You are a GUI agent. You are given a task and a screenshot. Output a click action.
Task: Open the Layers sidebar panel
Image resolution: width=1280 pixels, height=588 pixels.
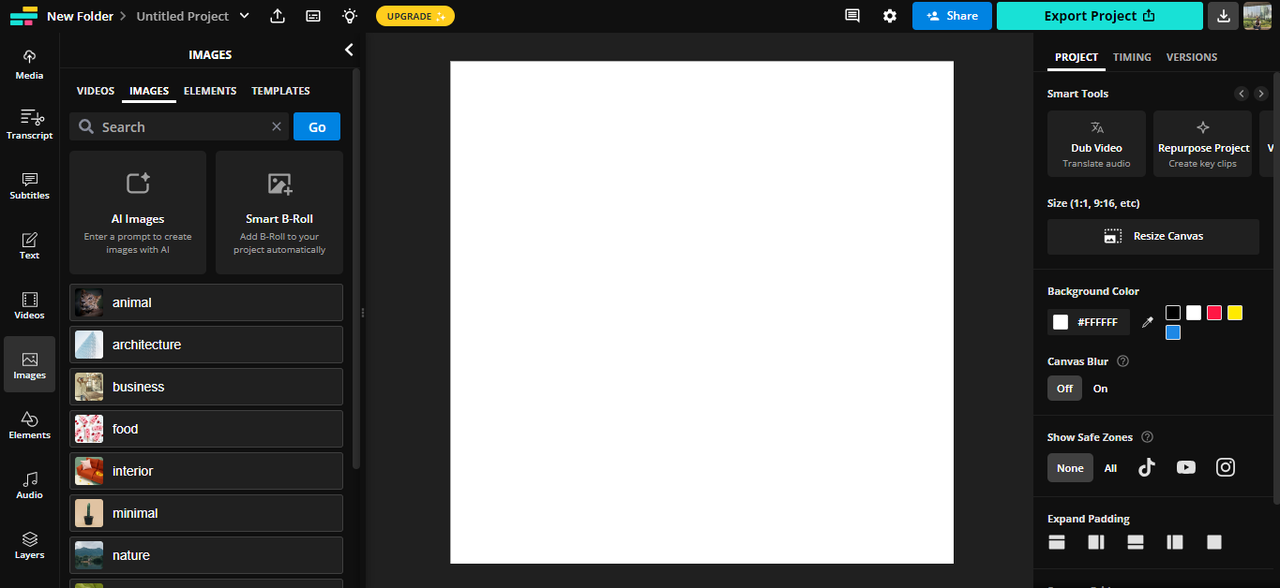point(29,544)
